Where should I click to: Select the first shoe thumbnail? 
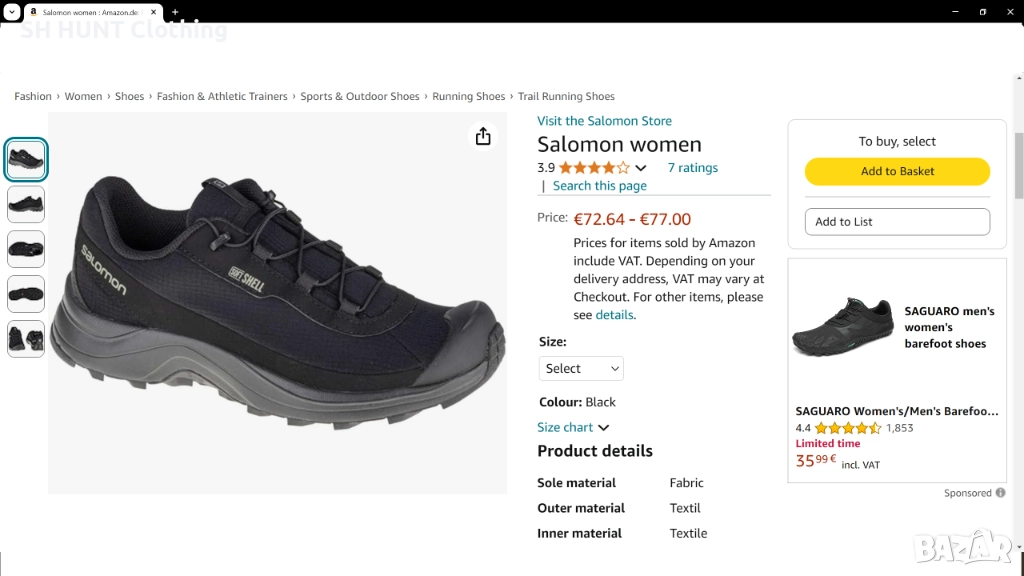point(26,159)
